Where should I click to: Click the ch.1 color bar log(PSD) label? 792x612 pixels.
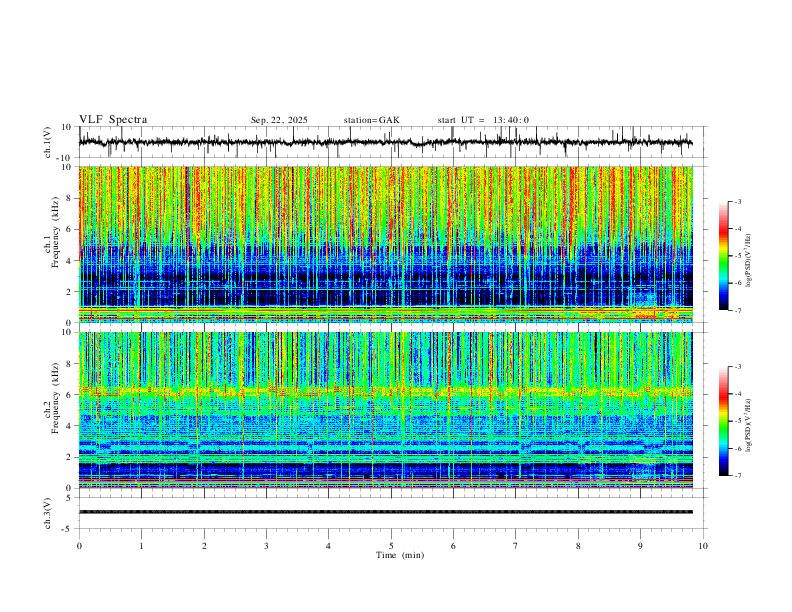tap(749, 261)
